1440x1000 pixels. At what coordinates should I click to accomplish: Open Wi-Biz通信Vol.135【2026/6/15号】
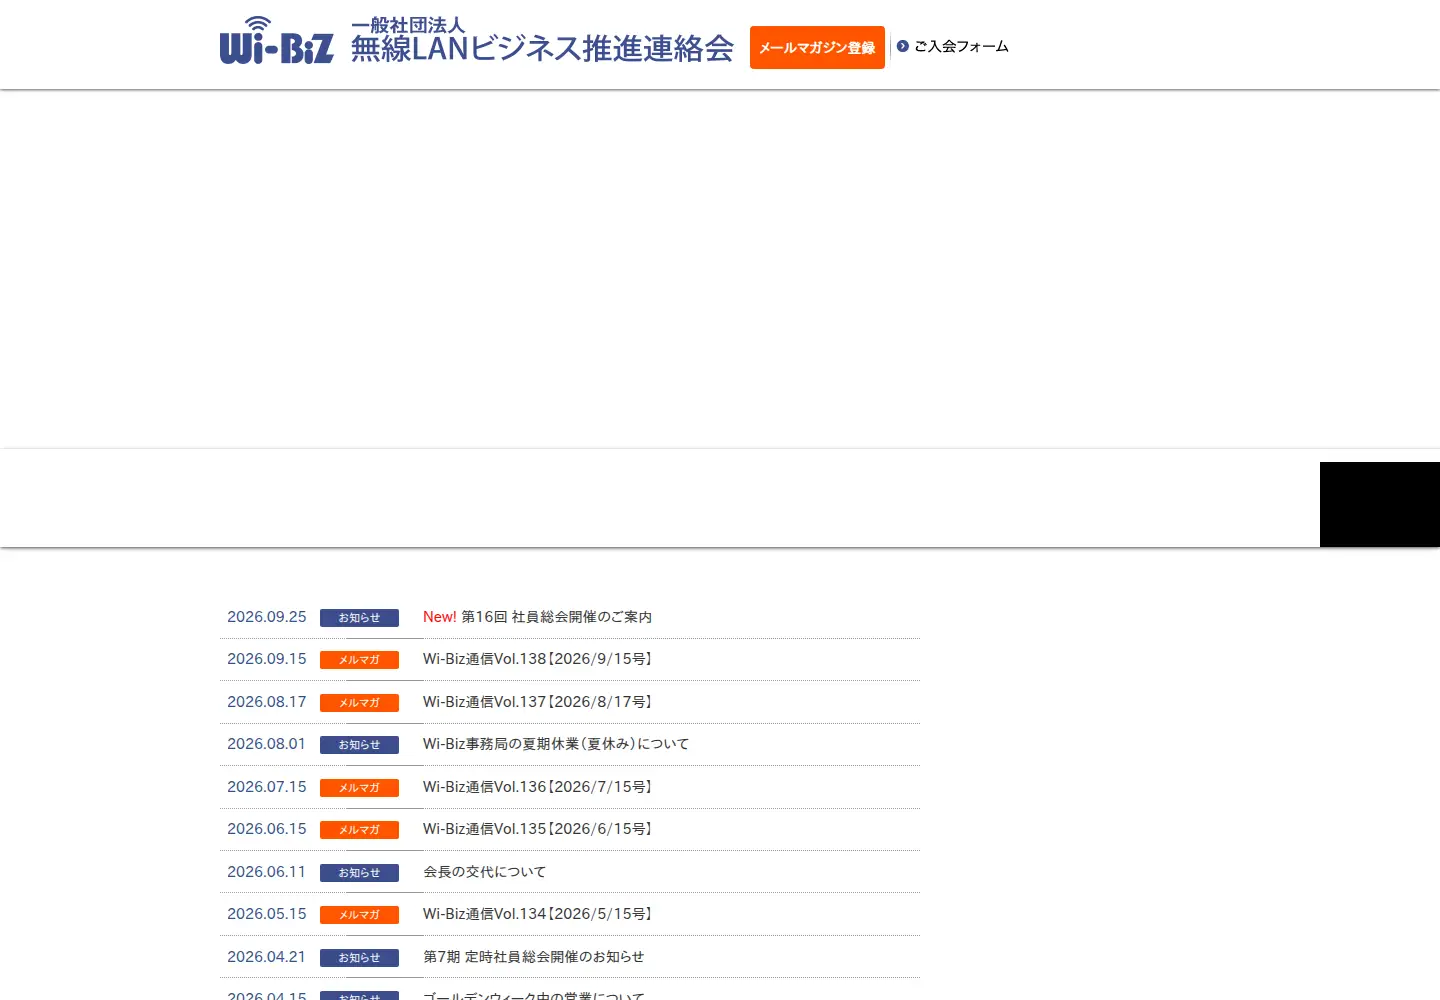pyautogui.click(x=538, y=829)
